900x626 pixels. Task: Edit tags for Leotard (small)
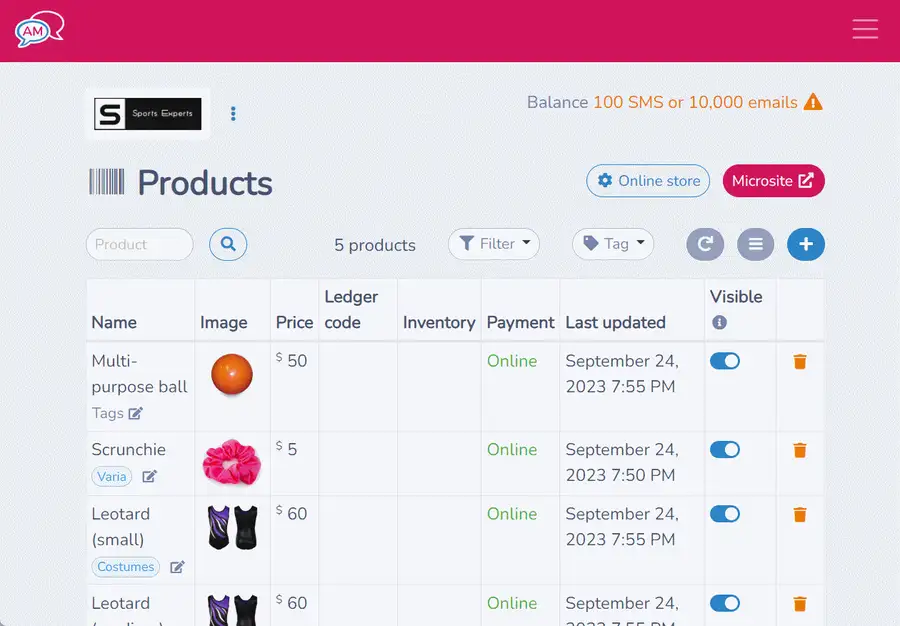click(177, 567)
